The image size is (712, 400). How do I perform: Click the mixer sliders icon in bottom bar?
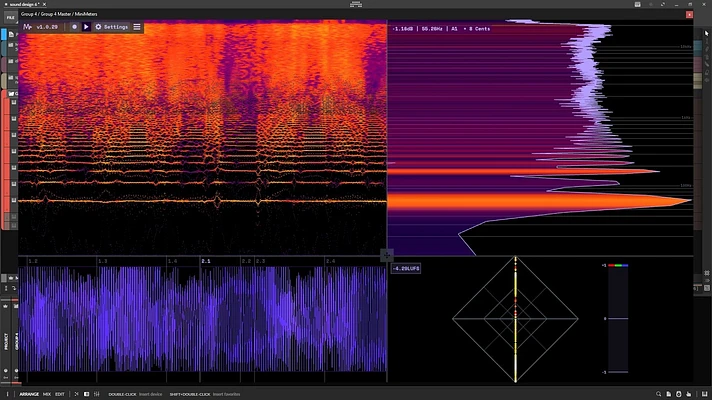97,394
